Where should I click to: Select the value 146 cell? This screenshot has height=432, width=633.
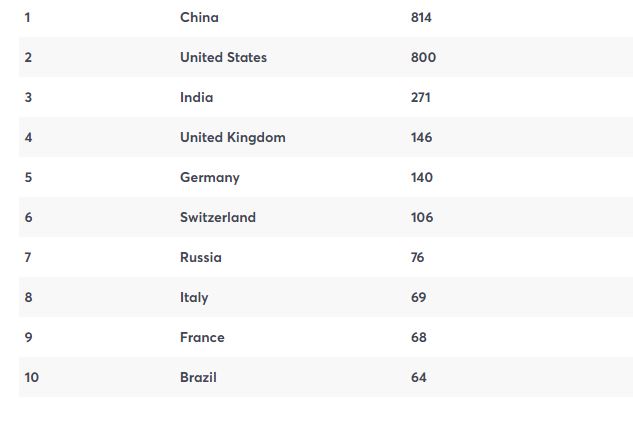(421, 137)
